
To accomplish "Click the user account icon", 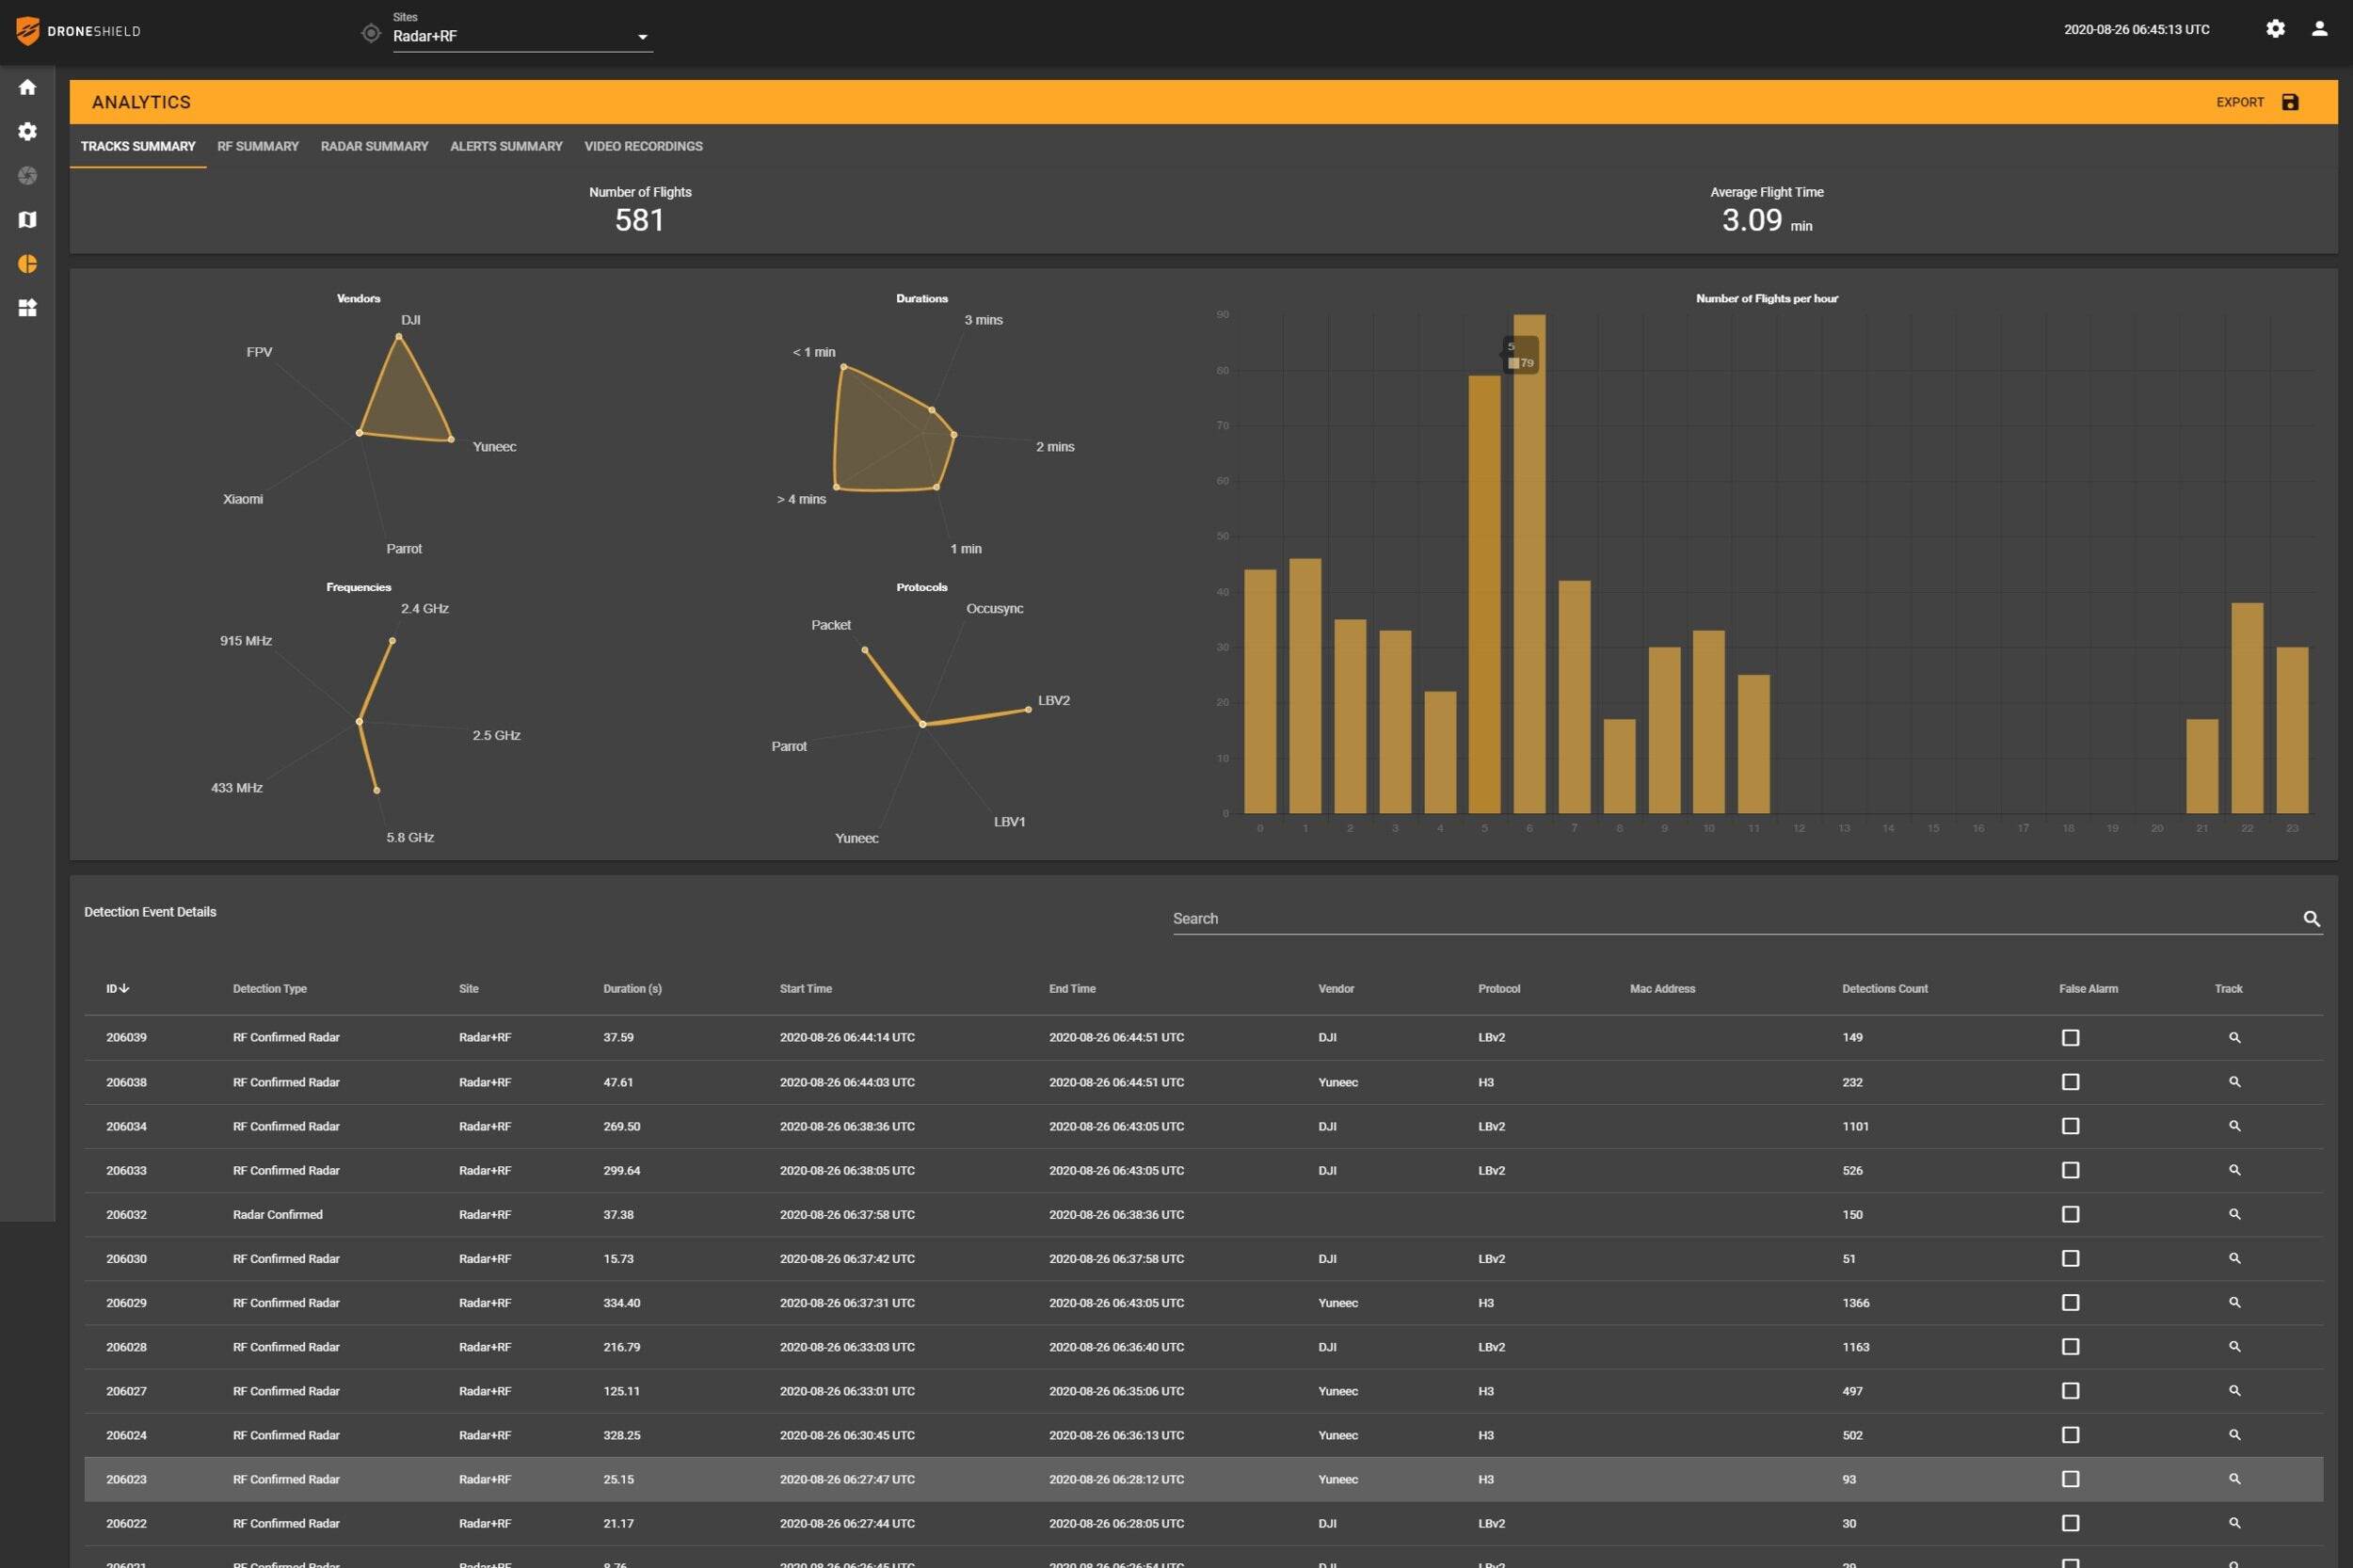I will [x=2319, y=29].
